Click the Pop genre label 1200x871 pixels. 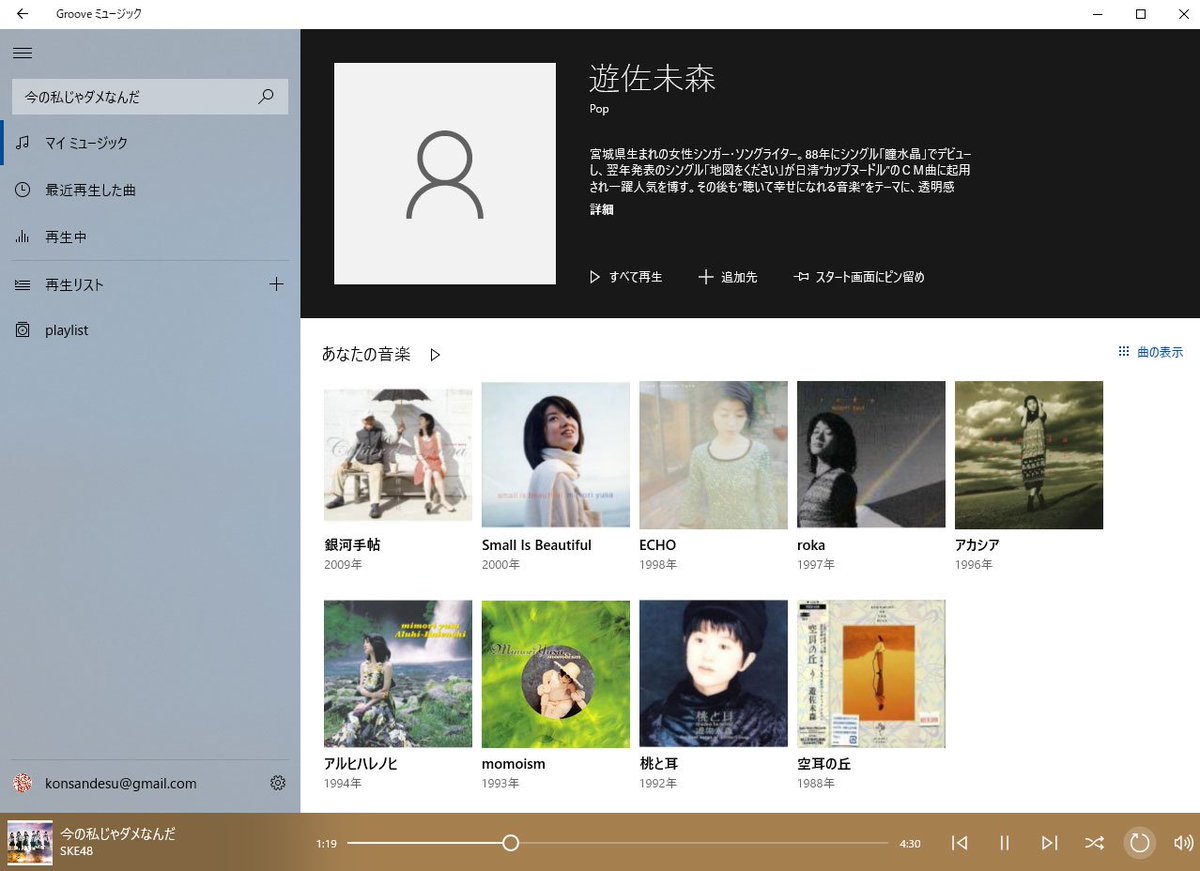click(x=599, y=109)
